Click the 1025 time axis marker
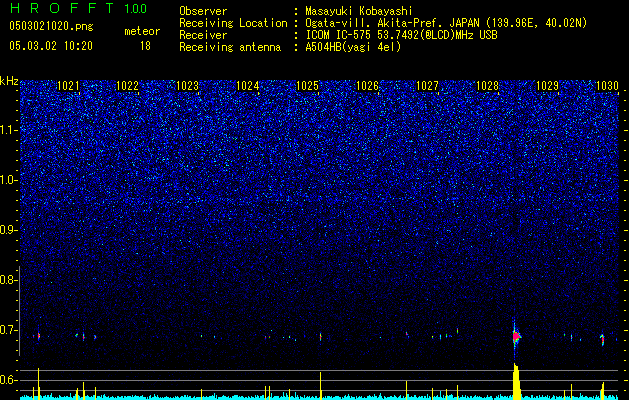The width and height of the screenshot is (629, 400). coord(307,86)
